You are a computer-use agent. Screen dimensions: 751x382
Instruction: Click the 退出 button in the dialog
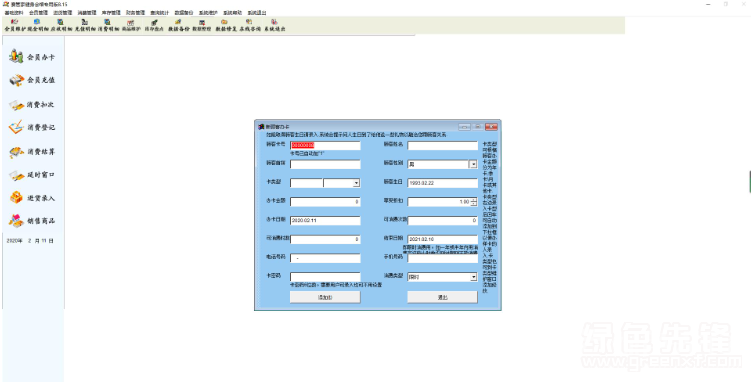click(x=443, y=297)
